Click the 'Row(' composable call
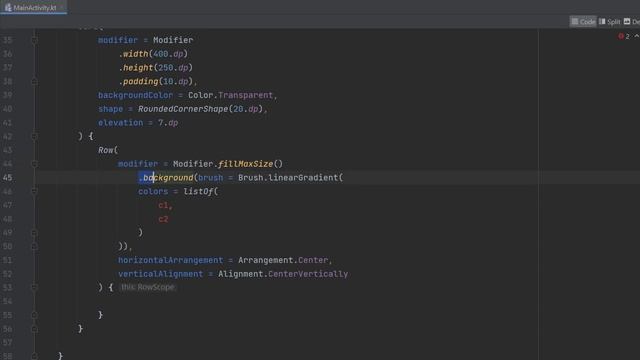640x360 pixels. (108, 150)
